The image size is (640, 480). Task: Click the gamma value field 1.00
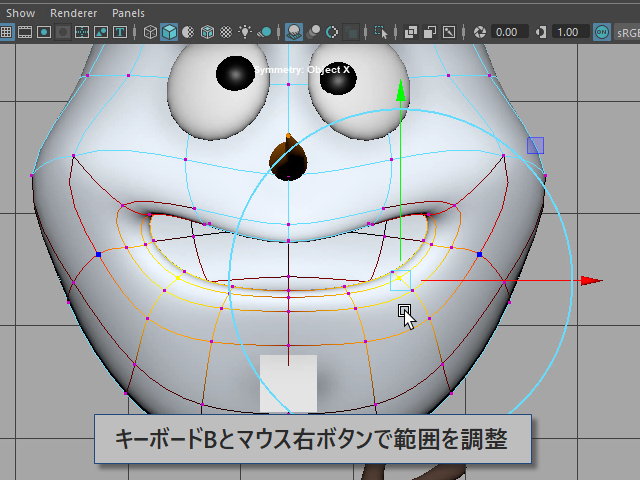coord(569,32)
